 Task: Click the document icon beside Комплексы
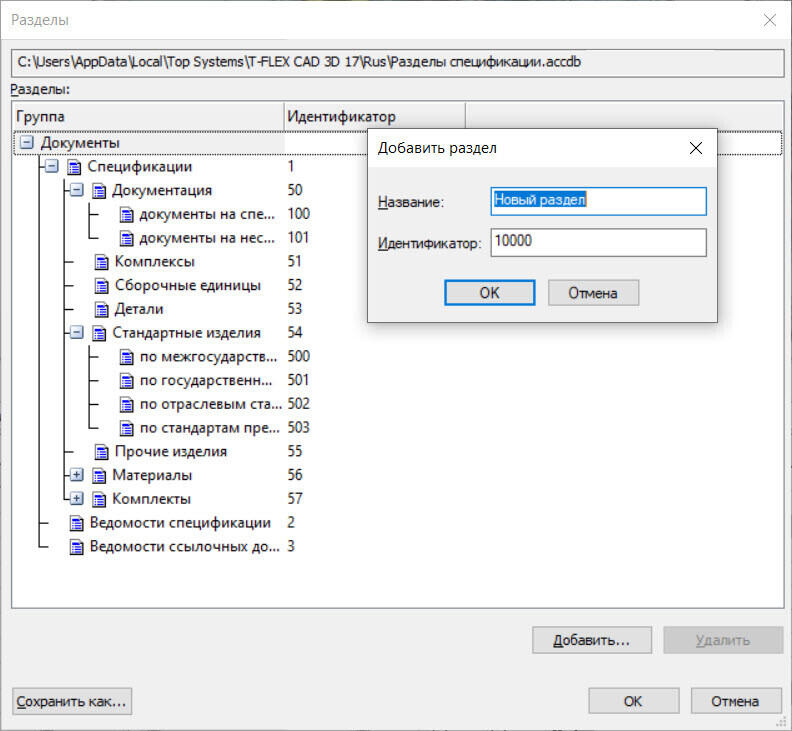[102, 262]
